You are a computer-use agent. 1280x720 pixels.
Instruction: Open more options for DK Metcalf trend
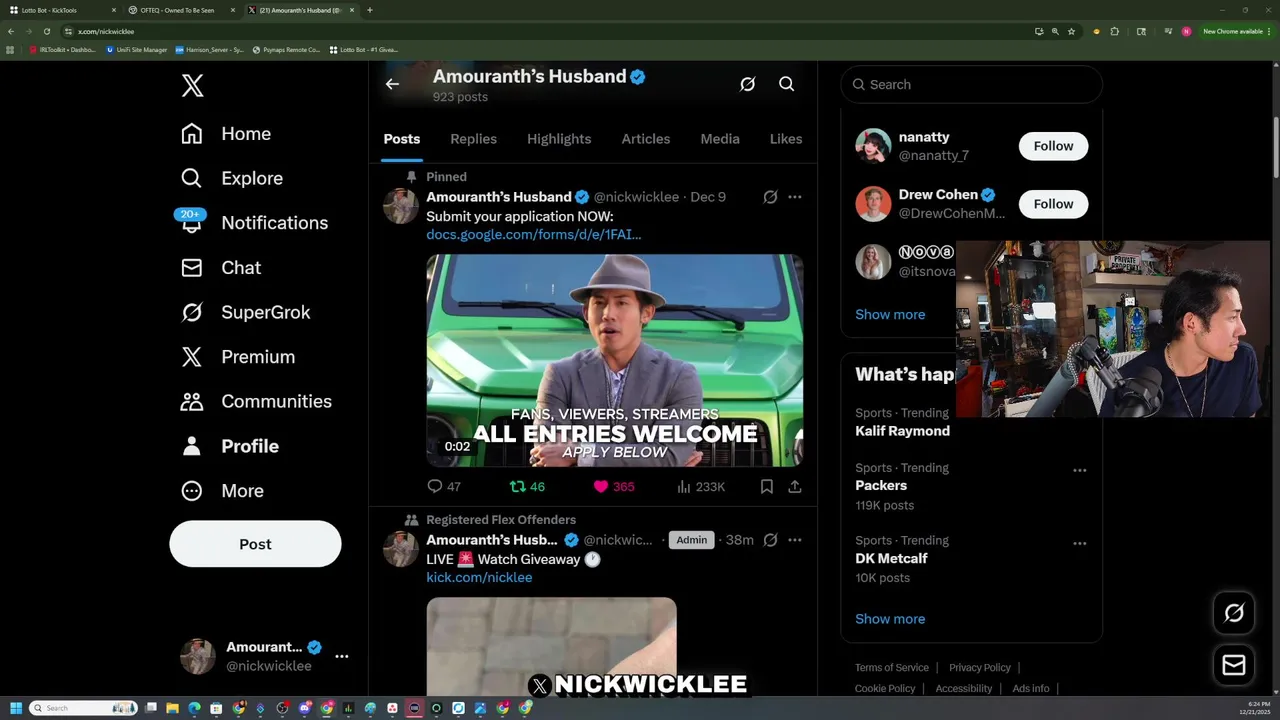[x=1079, y=543]
